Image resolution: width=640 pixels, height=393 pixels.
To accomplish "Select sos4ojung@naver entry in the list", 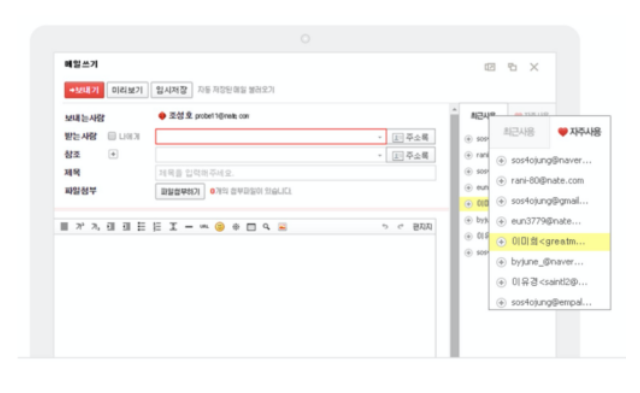I will tap(551, 160).
